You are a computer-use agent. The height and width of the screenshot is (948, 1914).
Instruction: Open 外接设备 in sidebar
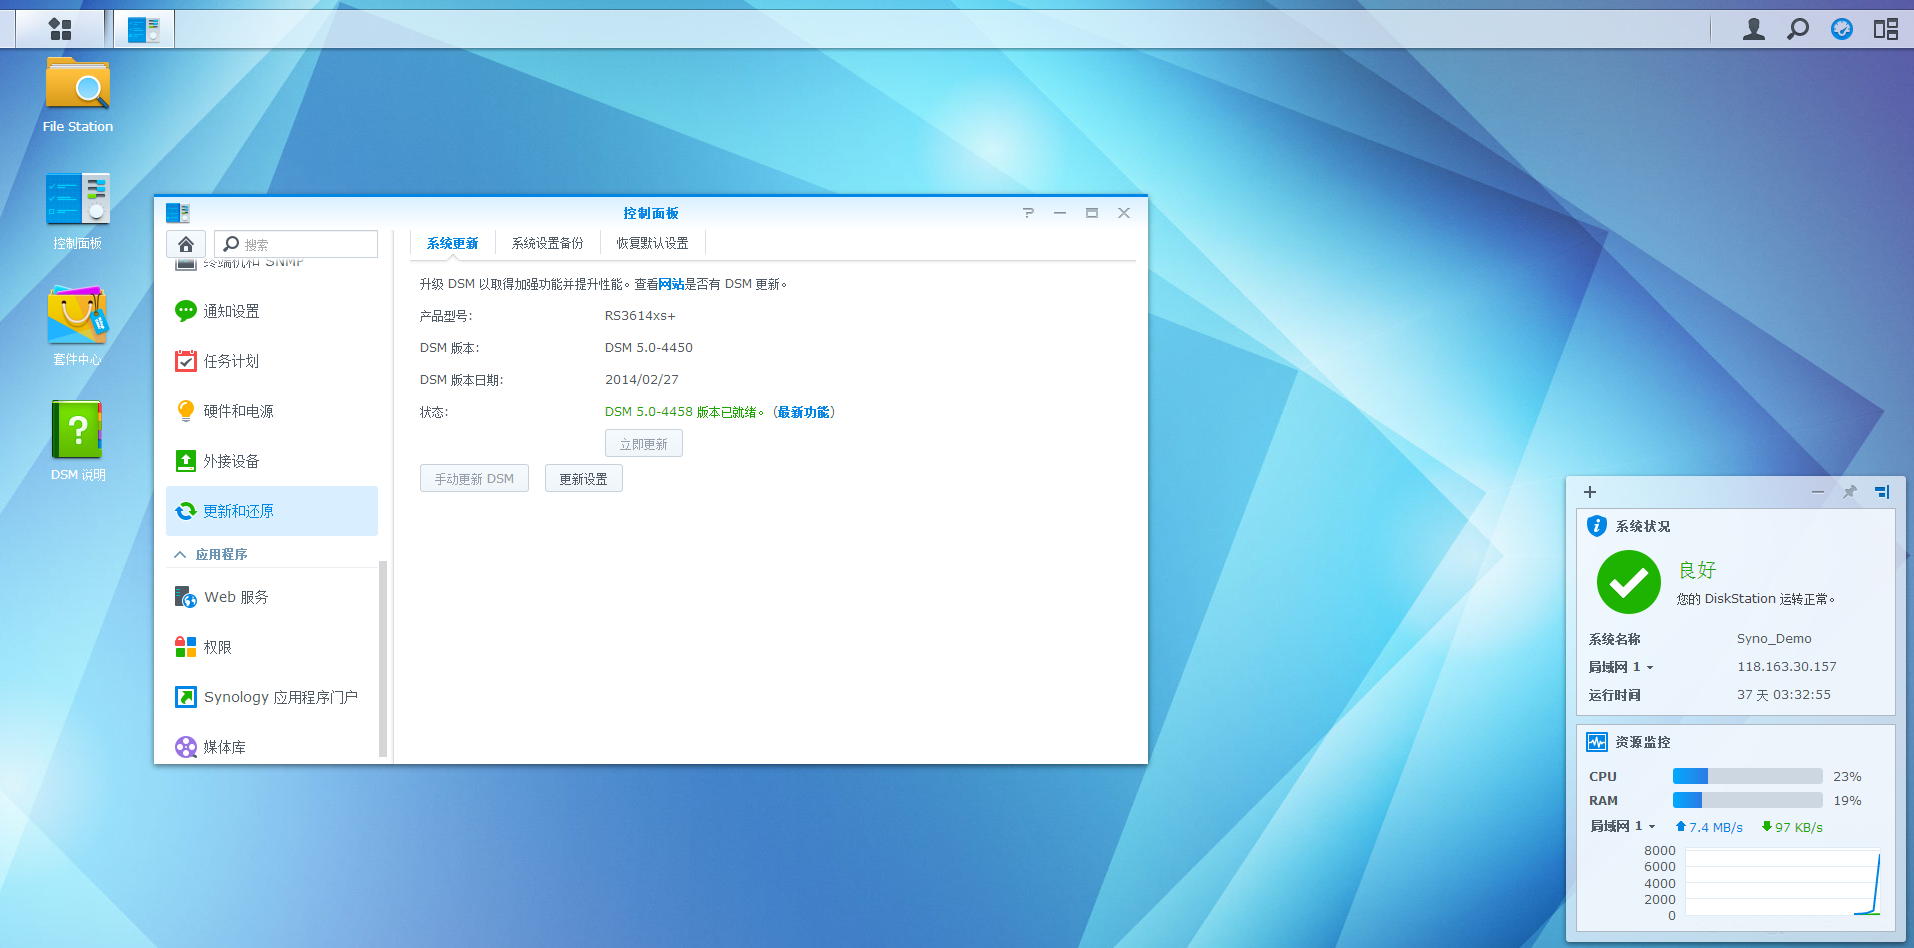(272, 461)
